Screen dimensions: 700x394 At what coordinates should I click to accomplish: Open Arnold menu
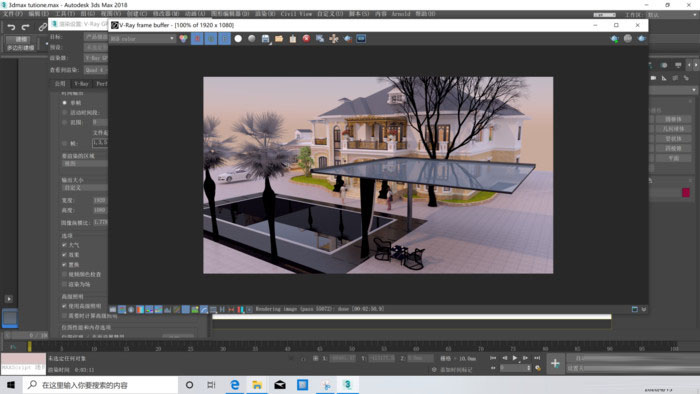(x=400, y=14)
